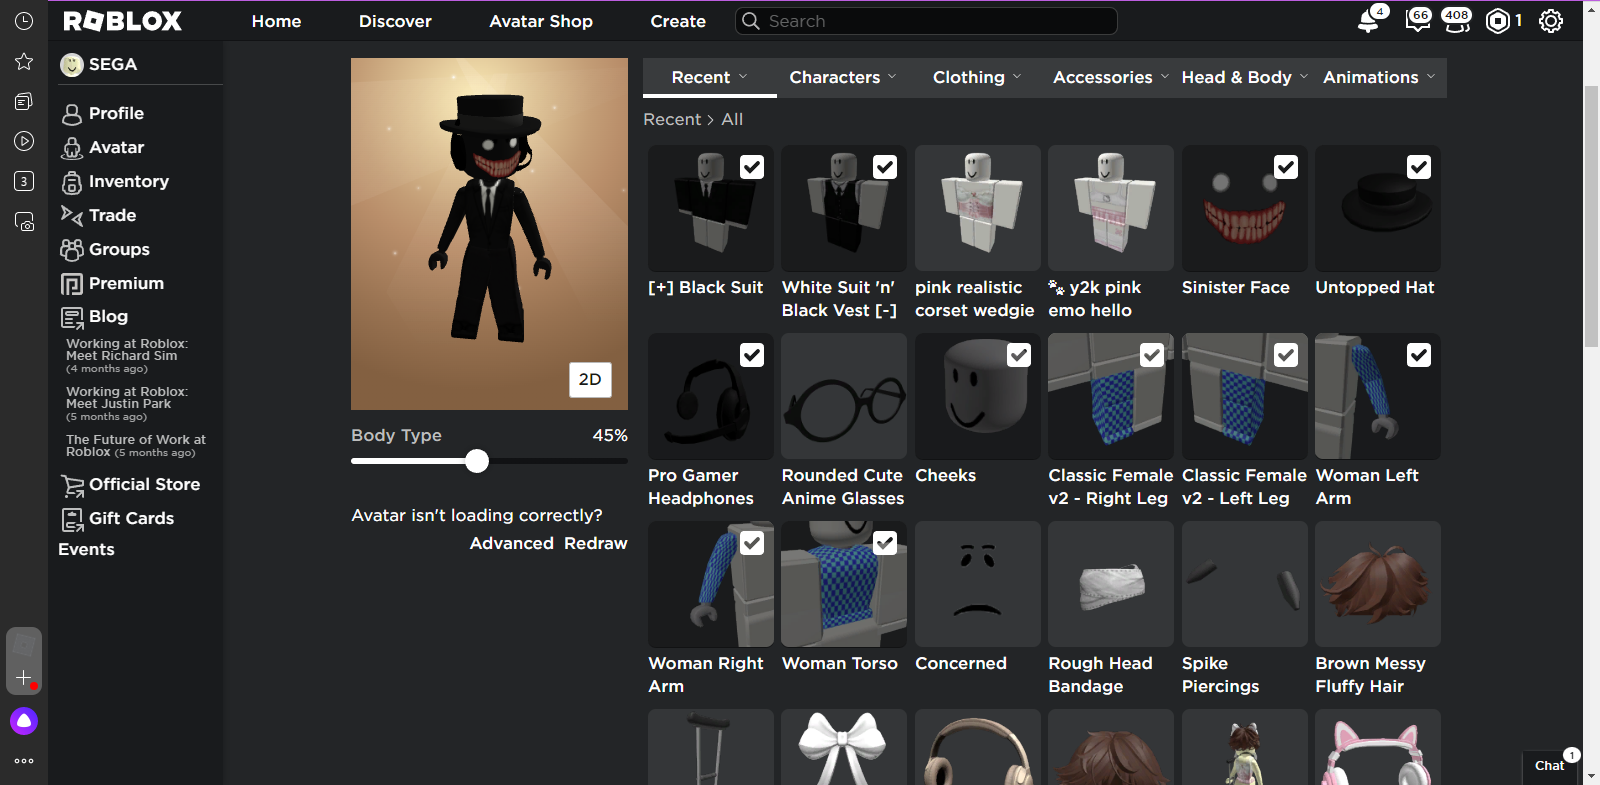The width and height of the screenshot is (1600, 785).
Task: Click the search magnifier icon
Action: (751, 21)
